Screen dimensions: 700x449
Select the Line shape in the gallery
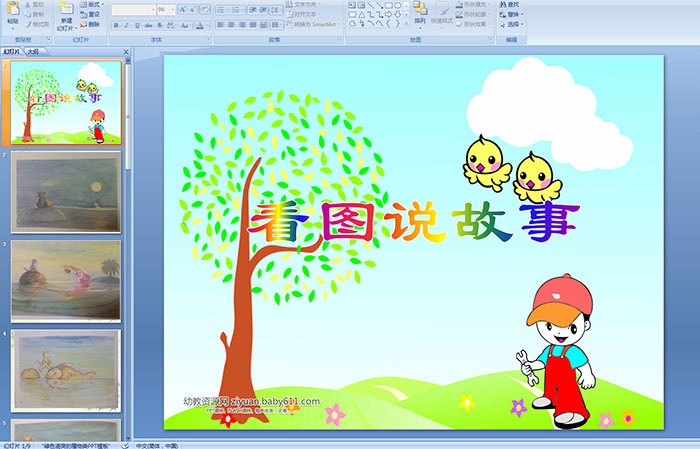(370, 5)
